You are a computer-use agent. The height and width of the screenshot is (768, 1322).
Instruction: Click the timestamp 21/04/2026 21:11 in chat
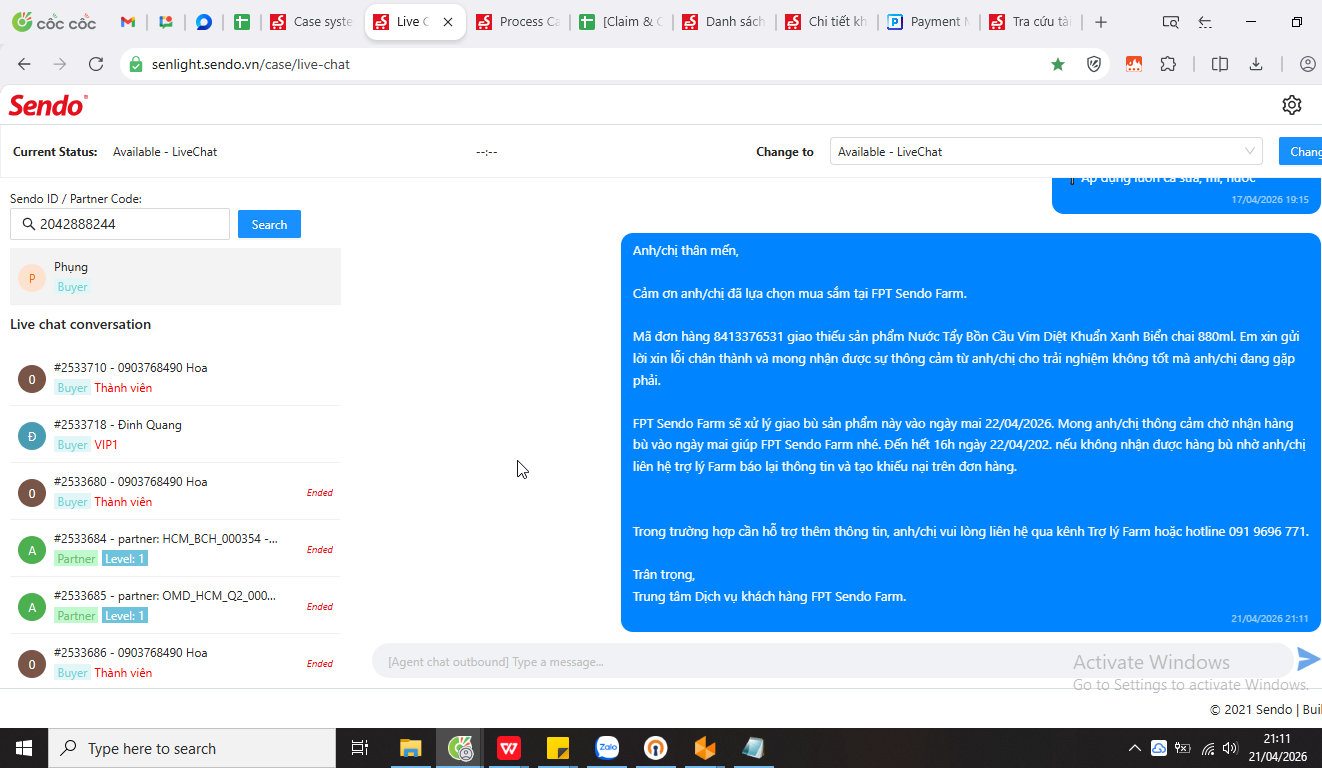[x=1269, y=619]
